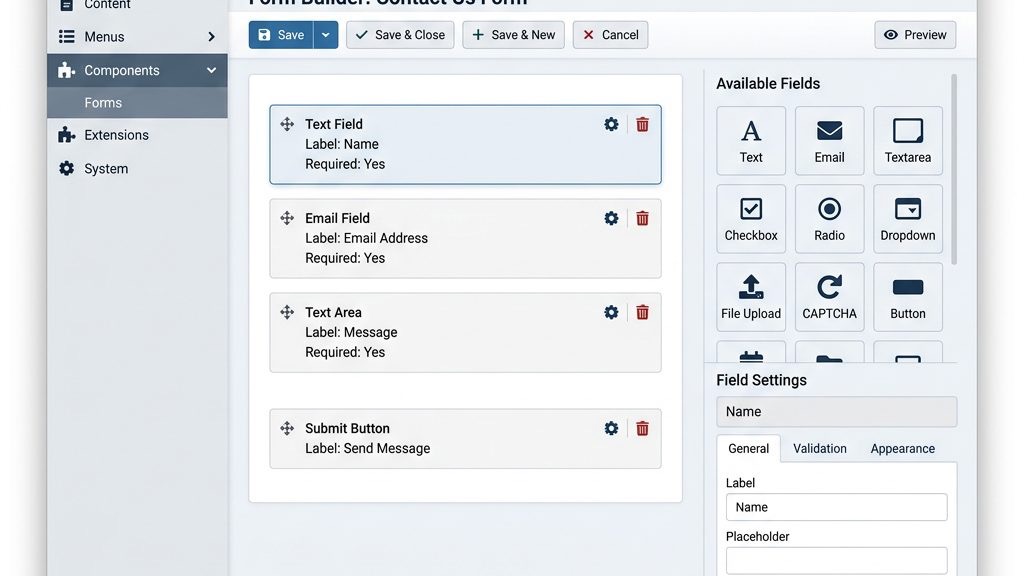1024x576 pixels.
Task: Select the Button field icon
Action: [x=907, y=296]
